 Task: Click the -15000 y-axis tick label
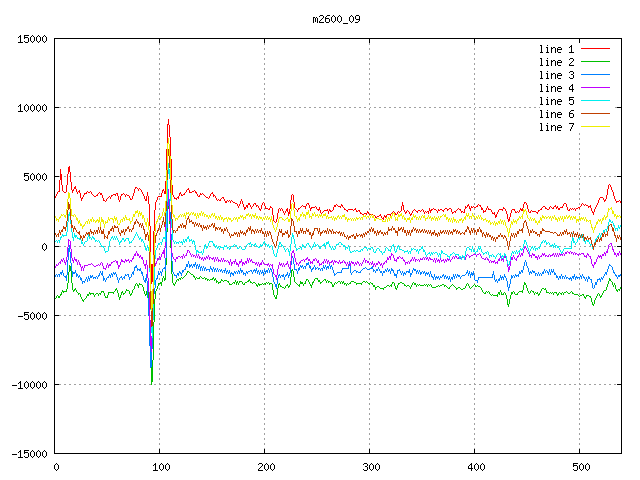click(x=26, y=454)
